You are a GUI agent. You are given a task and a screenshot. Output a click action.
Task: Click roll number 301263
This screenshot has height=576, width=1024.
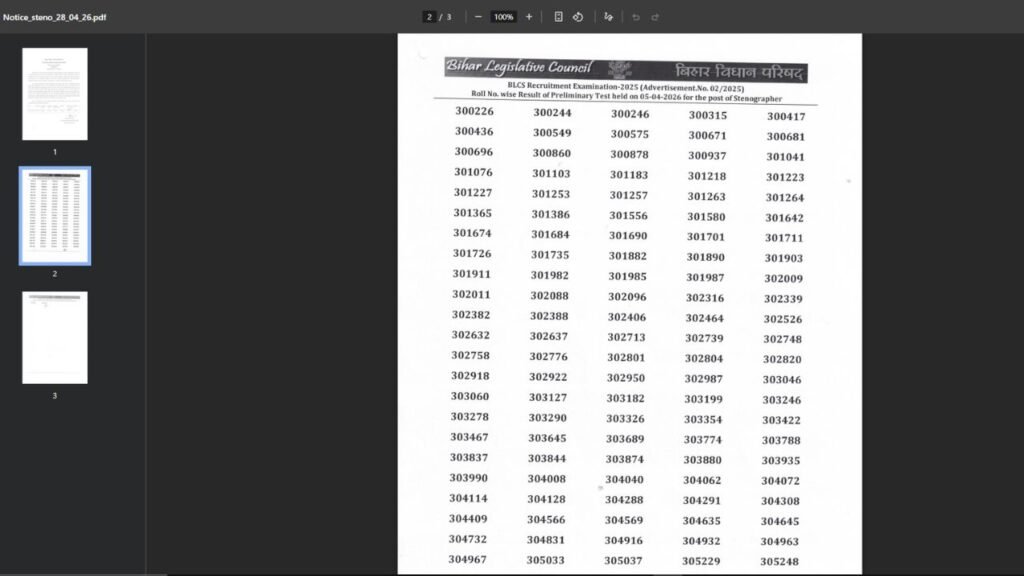707,197
